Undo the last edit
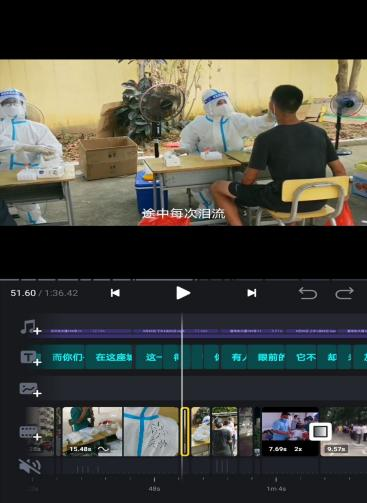Image resolution: width=367 pixels, height=503 pixels. pyautogui.click(x=307, y=293)
